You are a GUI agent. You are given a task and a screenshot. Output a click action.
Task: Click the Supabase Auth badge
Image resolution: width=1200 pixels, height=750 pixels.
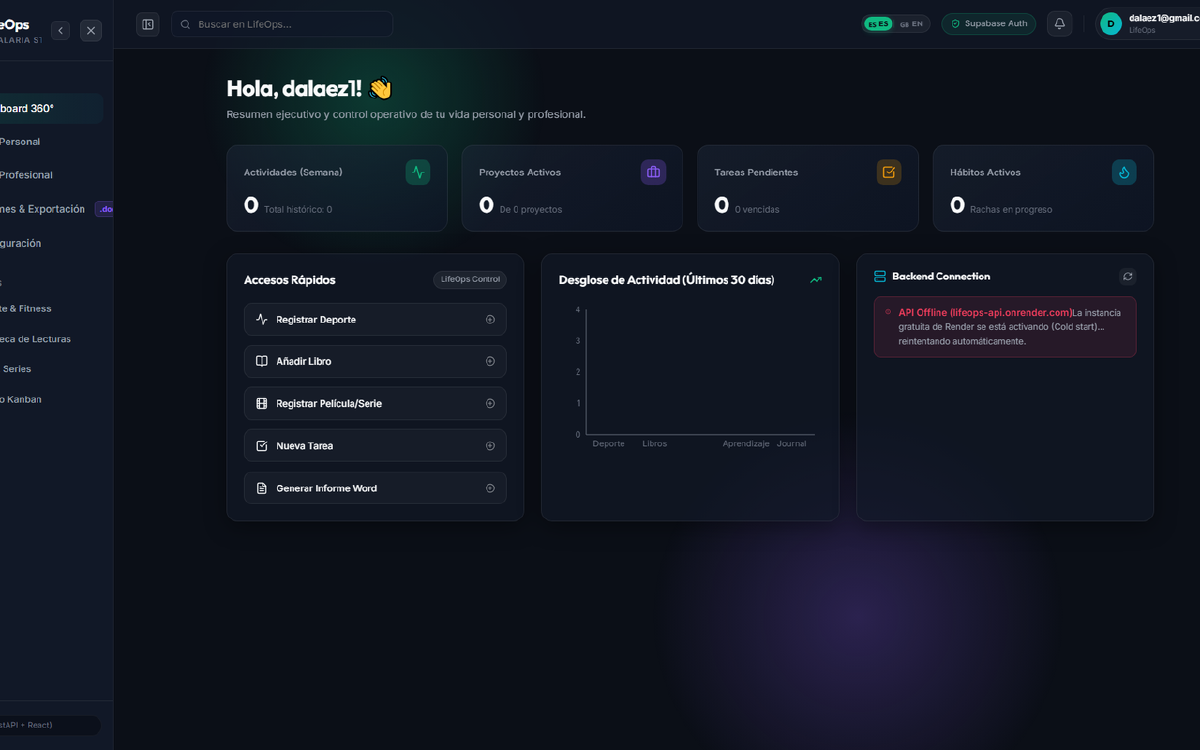988,24
